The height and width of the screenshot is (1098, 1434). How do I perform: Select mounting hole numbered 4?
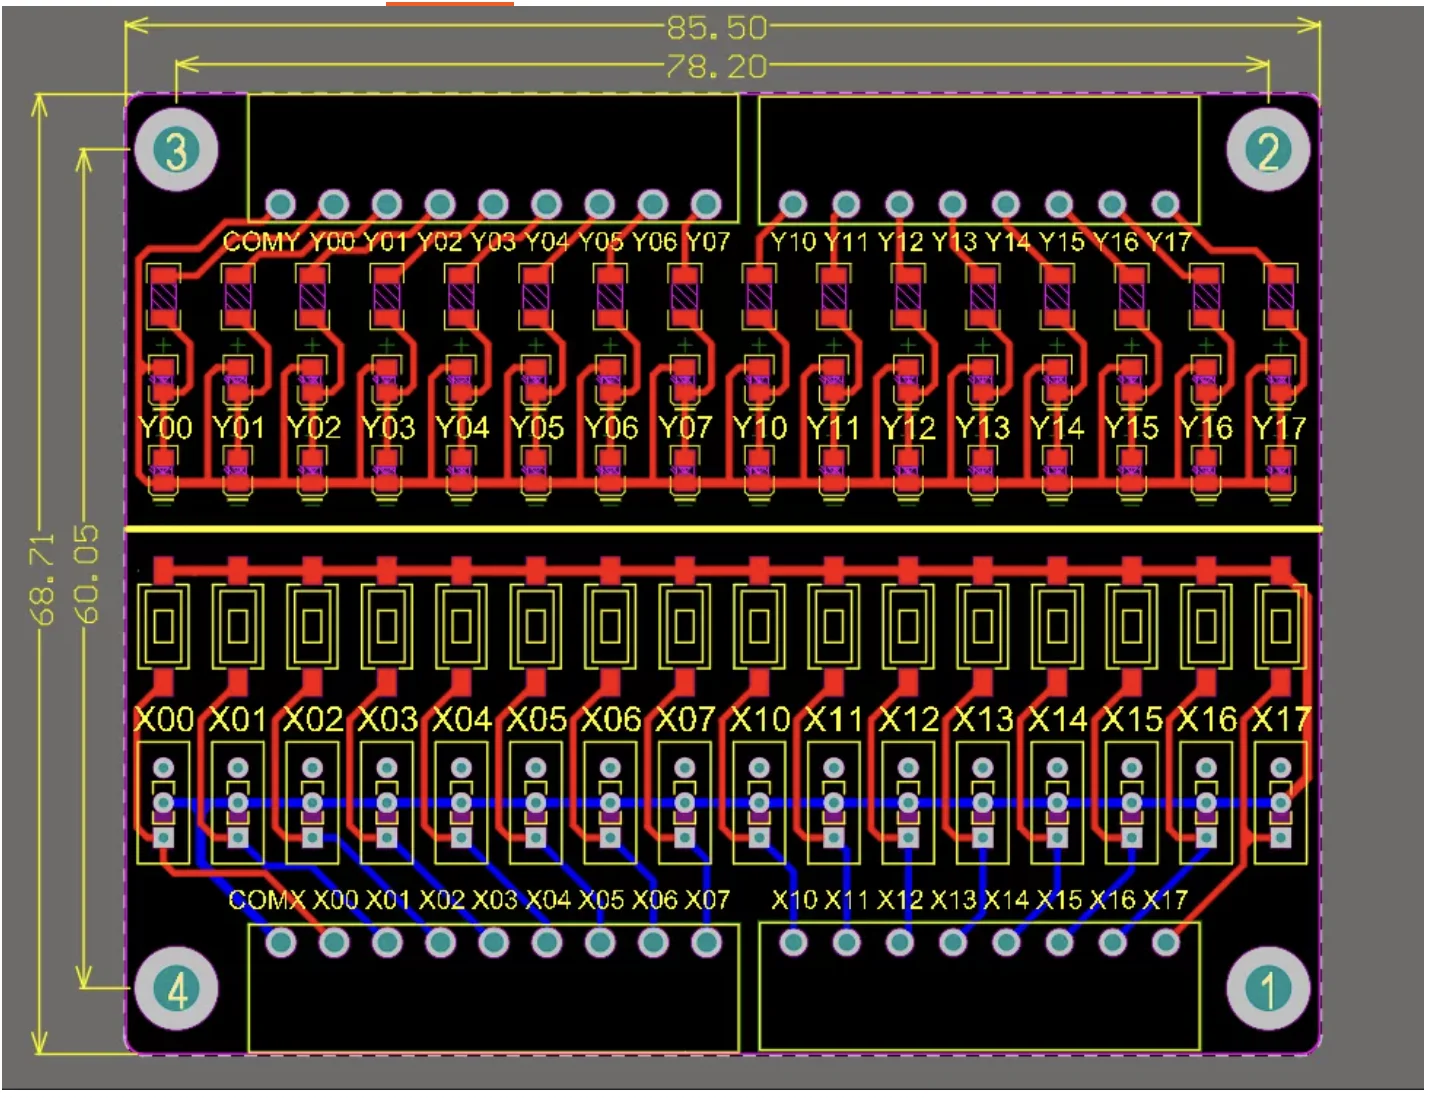(x=176, y=988)
